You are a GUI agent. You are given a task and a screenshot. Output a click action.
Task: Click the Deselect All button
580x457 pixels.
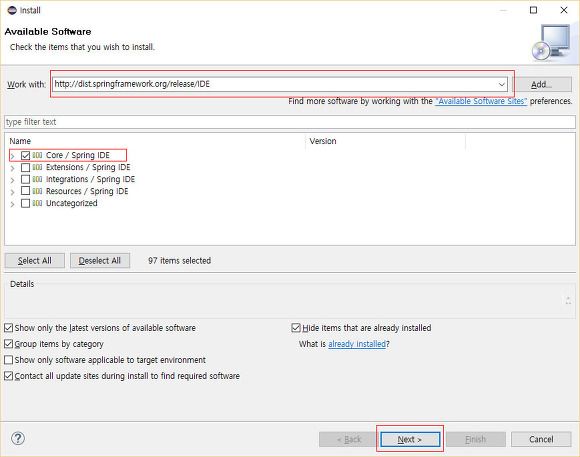click(100, 261)
